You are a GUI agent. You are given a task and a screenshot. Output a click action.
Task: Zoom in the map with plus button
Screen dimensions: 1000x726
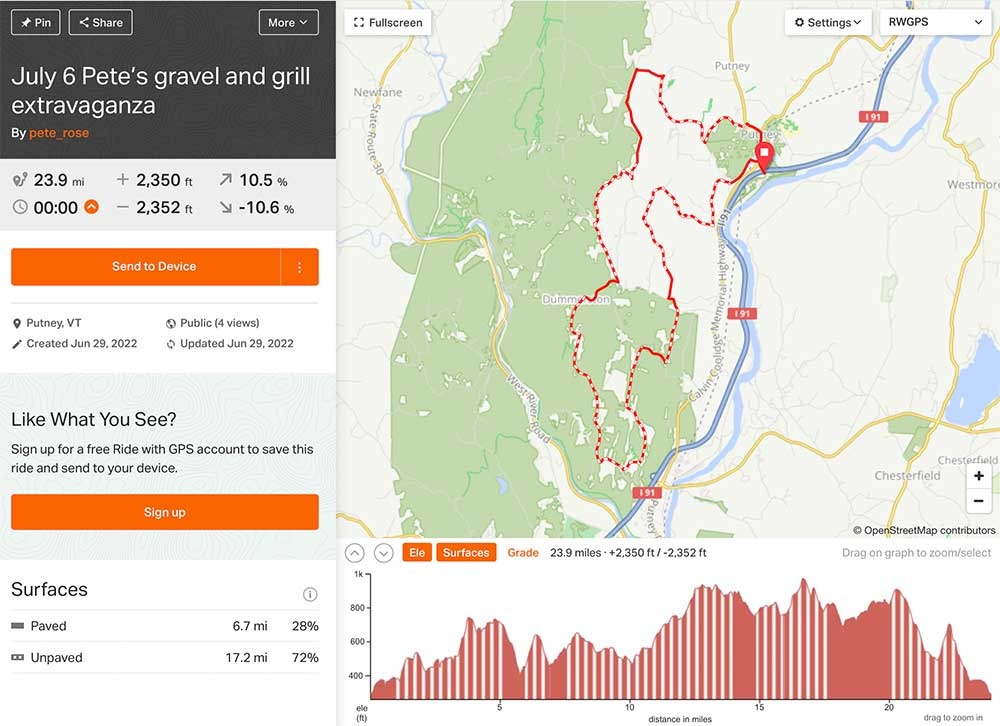click(979, 477)
